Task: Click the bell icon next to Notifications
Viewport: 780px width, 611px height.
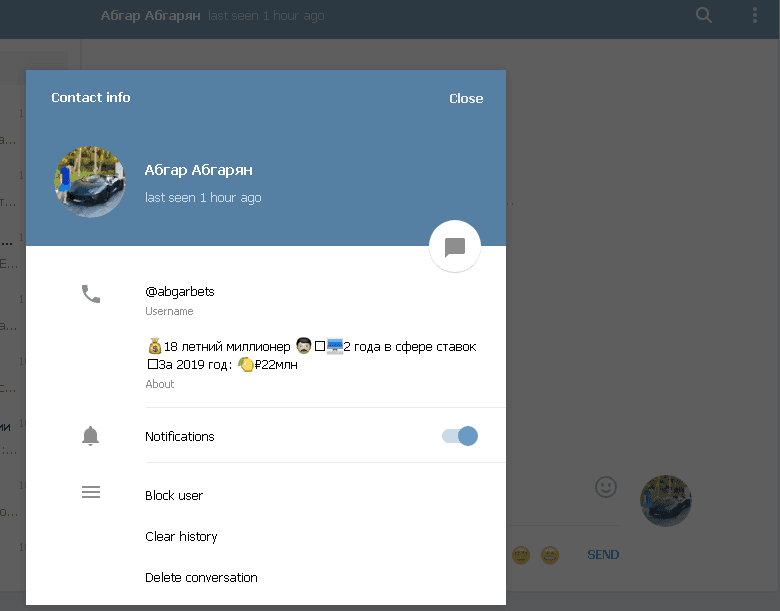Action: click(91, 436)
